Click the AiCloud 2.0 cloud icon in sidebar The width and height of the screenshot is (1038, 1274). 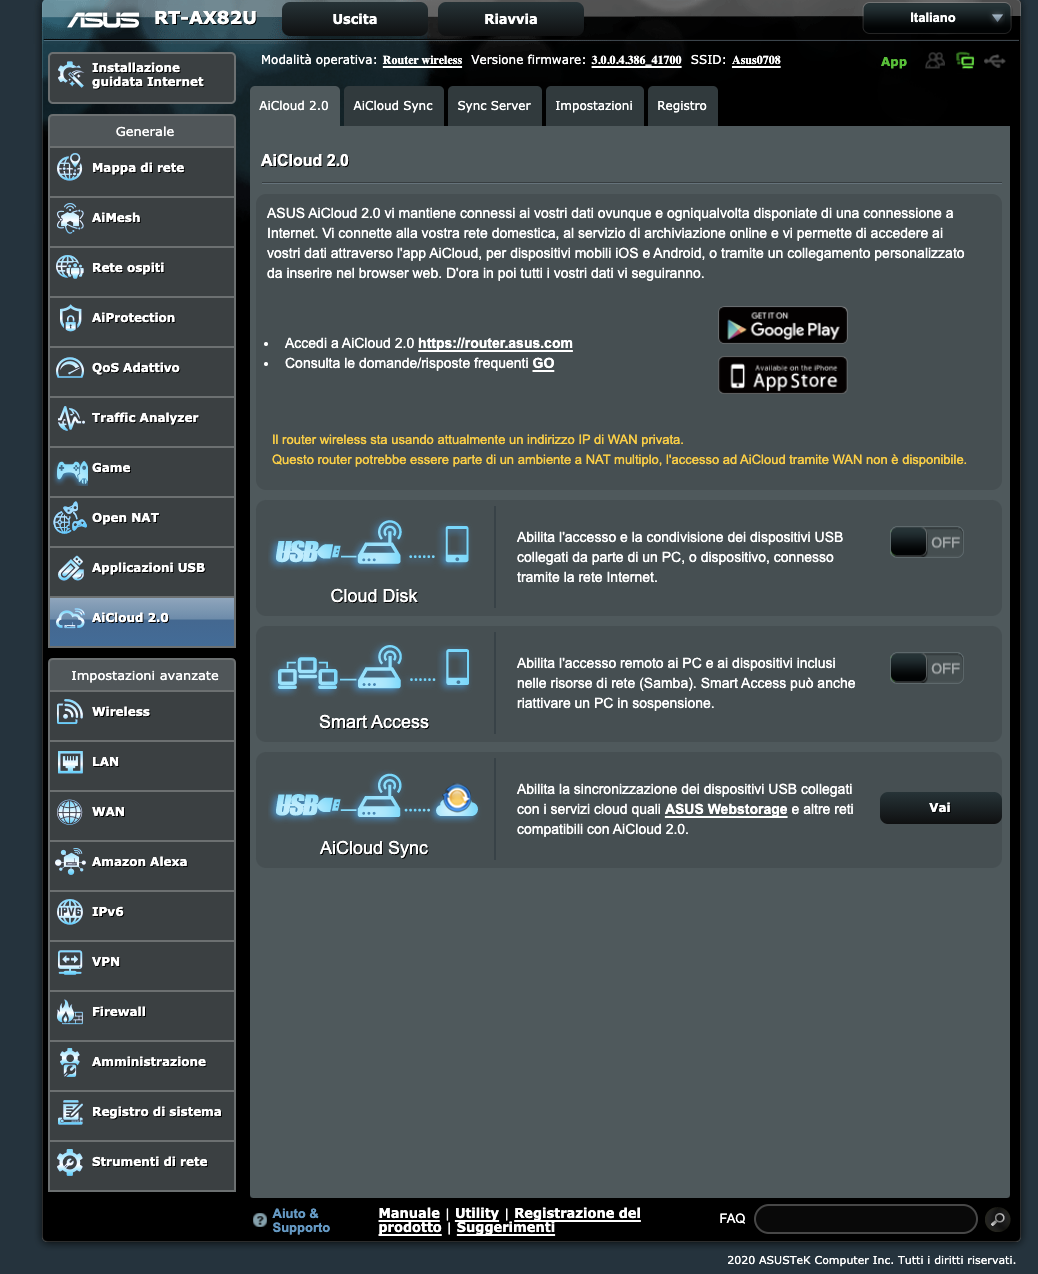point(70,618)
